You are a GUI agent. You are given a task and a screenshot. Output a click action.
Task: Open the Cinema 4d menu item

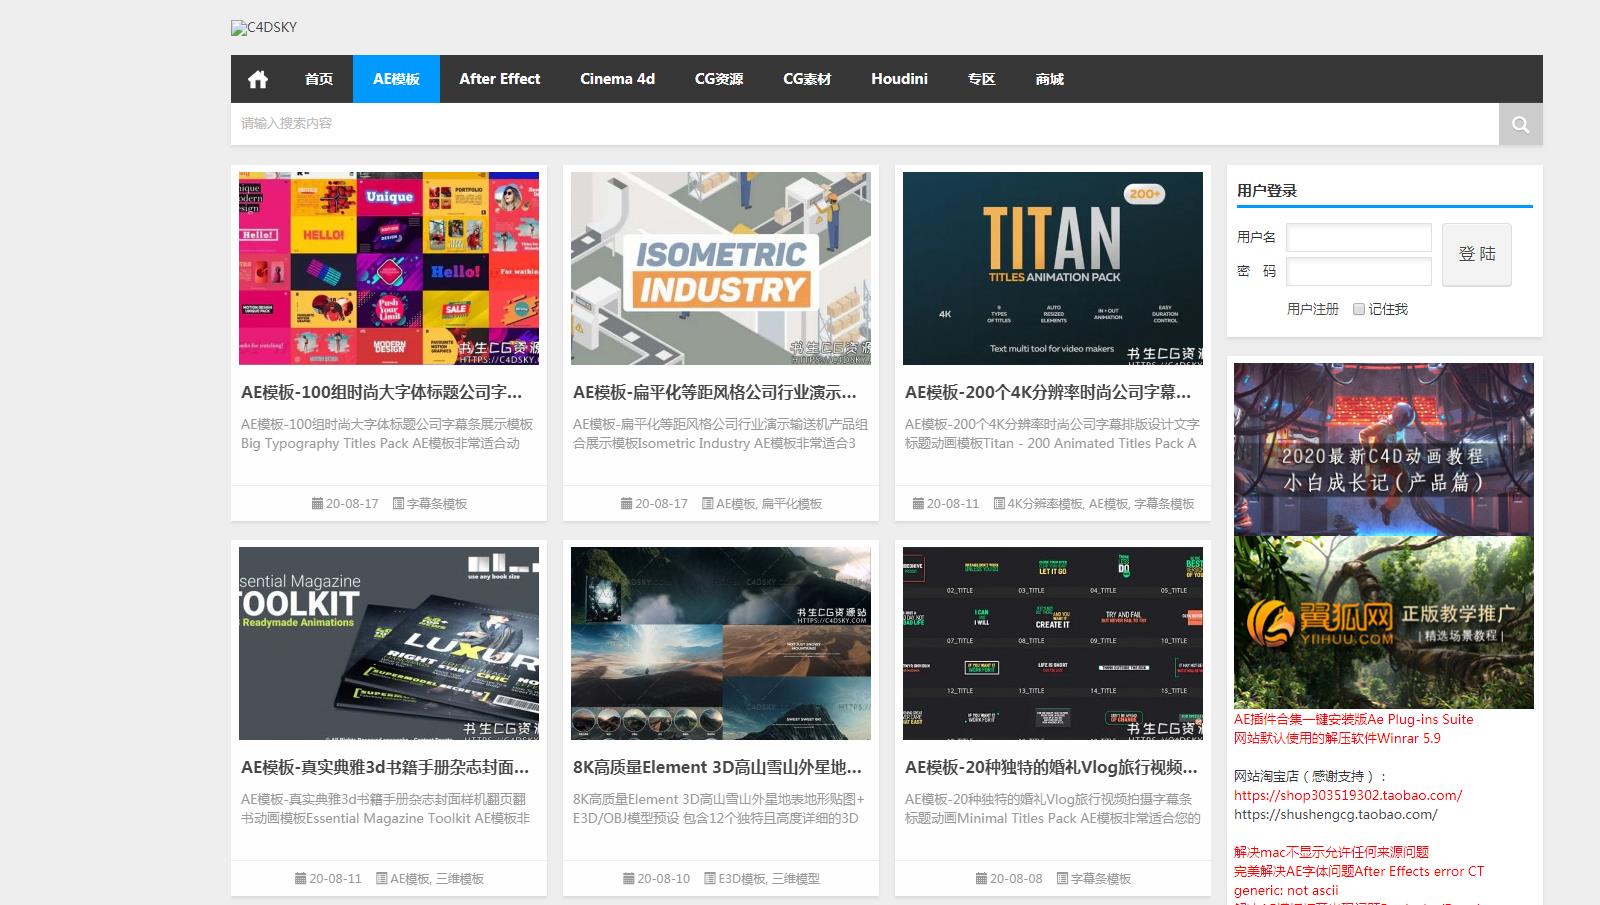point(617,79)
